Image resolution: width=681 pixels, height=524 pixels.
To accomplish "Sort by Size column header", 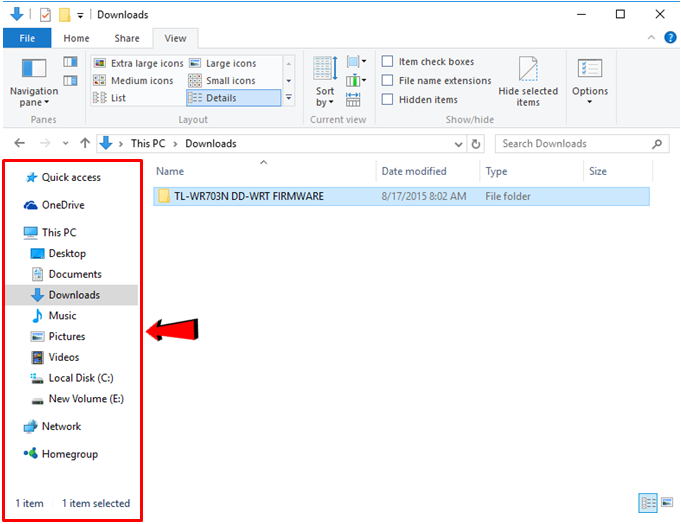I will coord(618,171).
